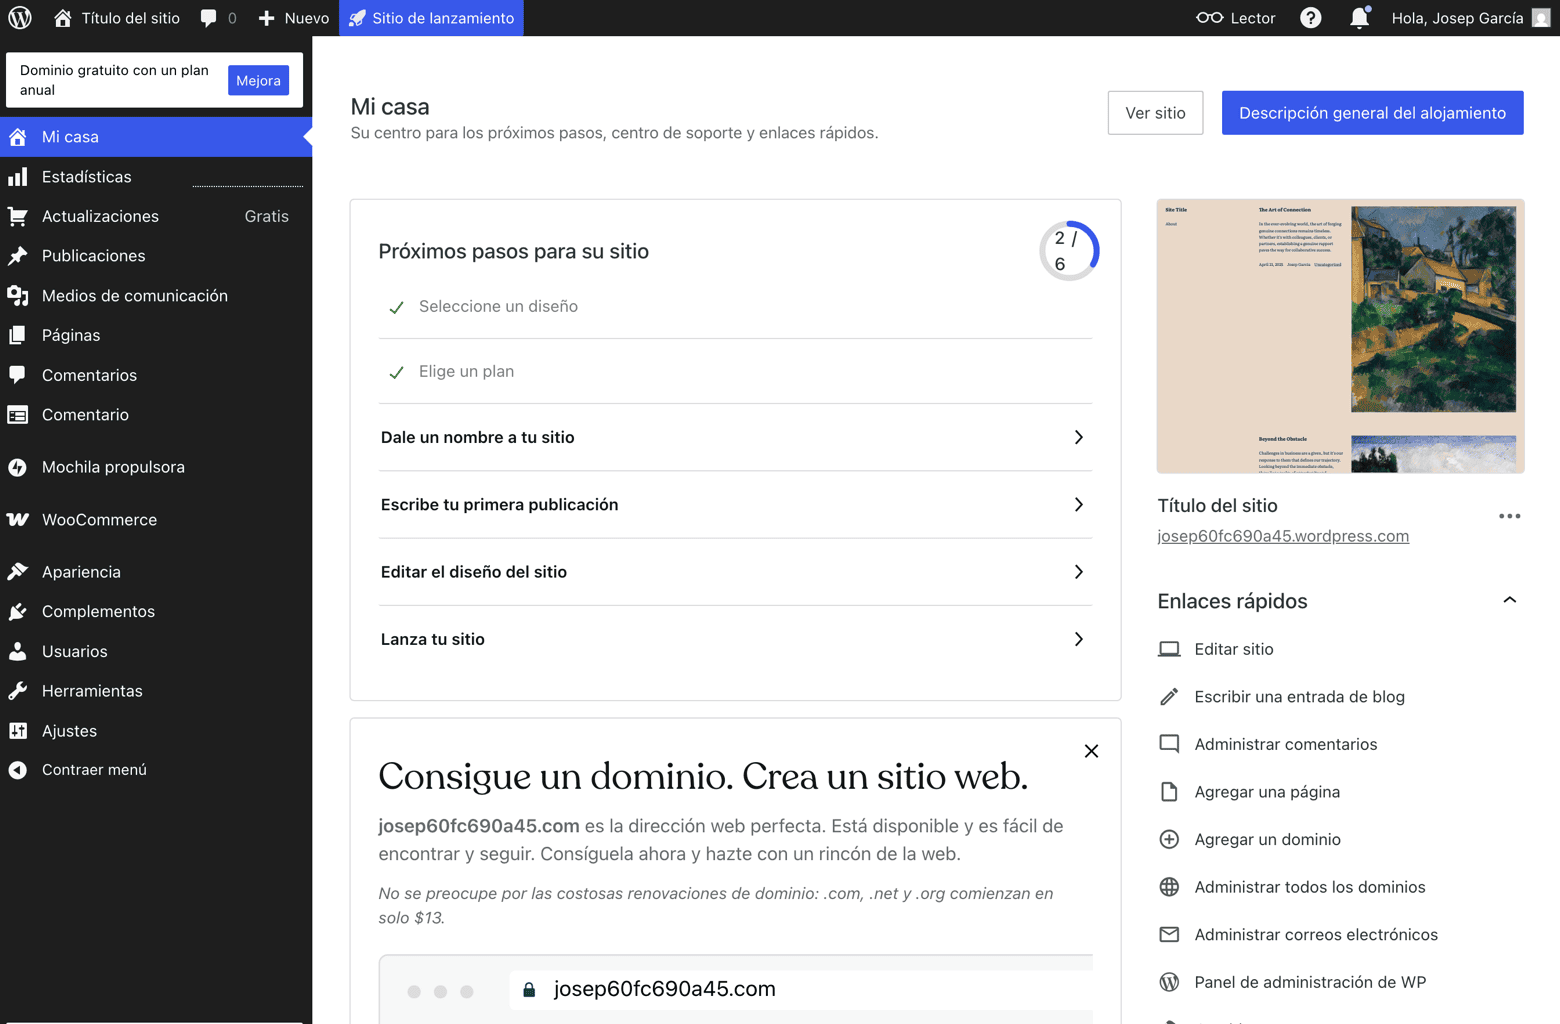The height and width of the screenshot is (1024, 1560).
Task: Collapse the Enlaces rápidos section
Action: [x=1510, y=600]
